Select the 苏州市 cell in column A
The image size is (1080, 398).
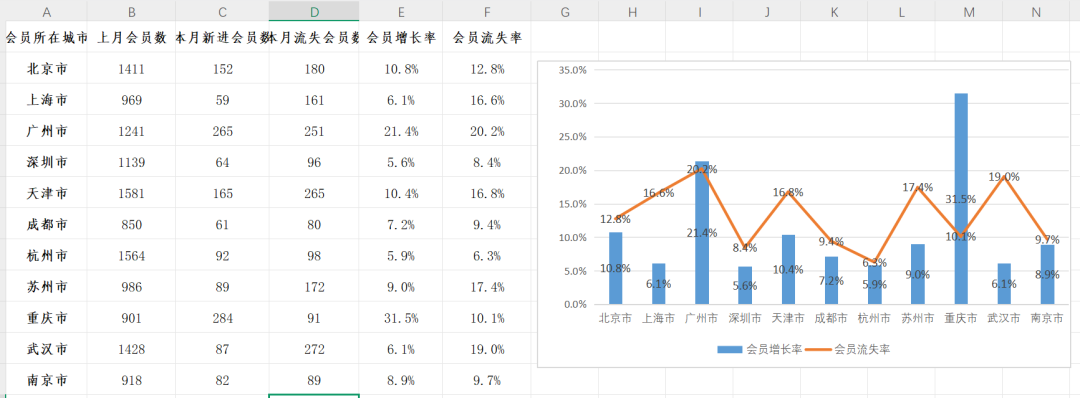[x=47, y=286]
